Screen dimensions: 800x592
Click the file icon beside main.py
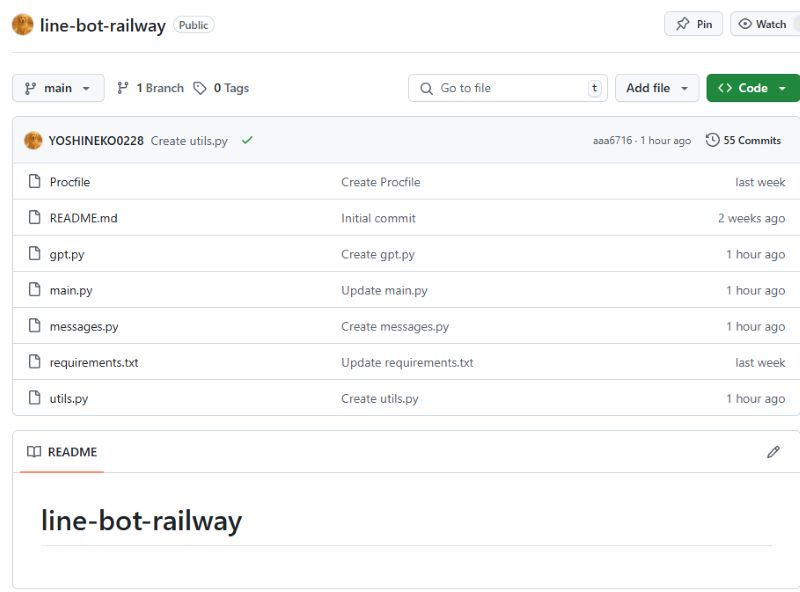35,289
